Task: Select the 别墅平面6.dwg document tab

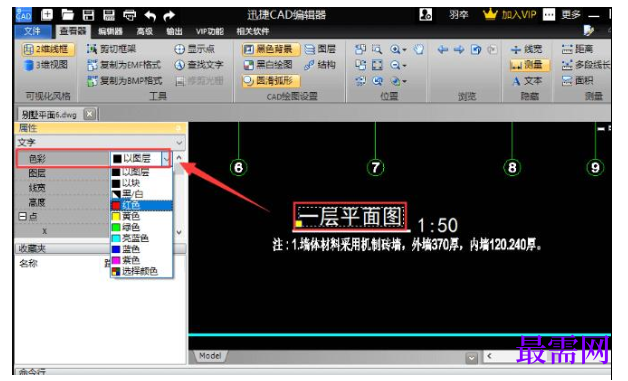Action: click(49, 115)
